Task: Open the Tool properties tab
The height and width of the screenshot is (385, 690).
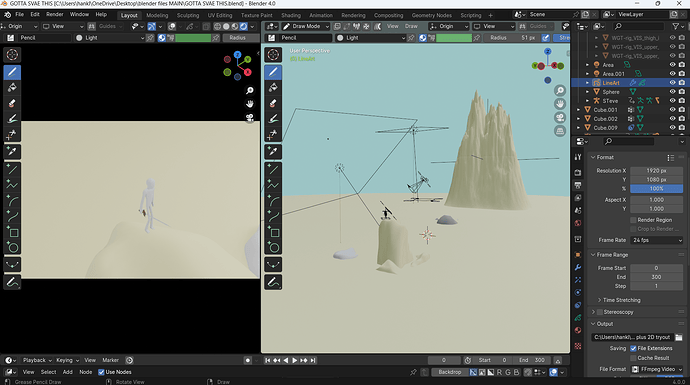Action: click(x=578, y=157)
